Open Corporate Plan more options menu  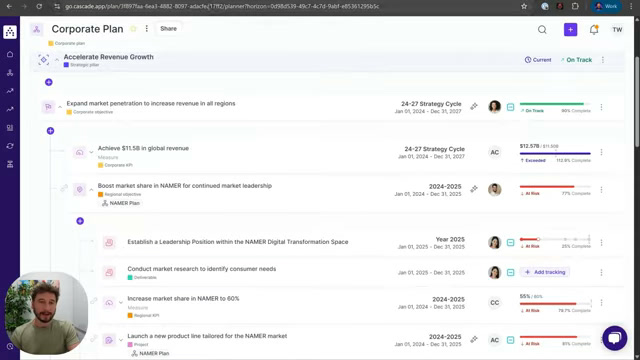tap(147, 29)
